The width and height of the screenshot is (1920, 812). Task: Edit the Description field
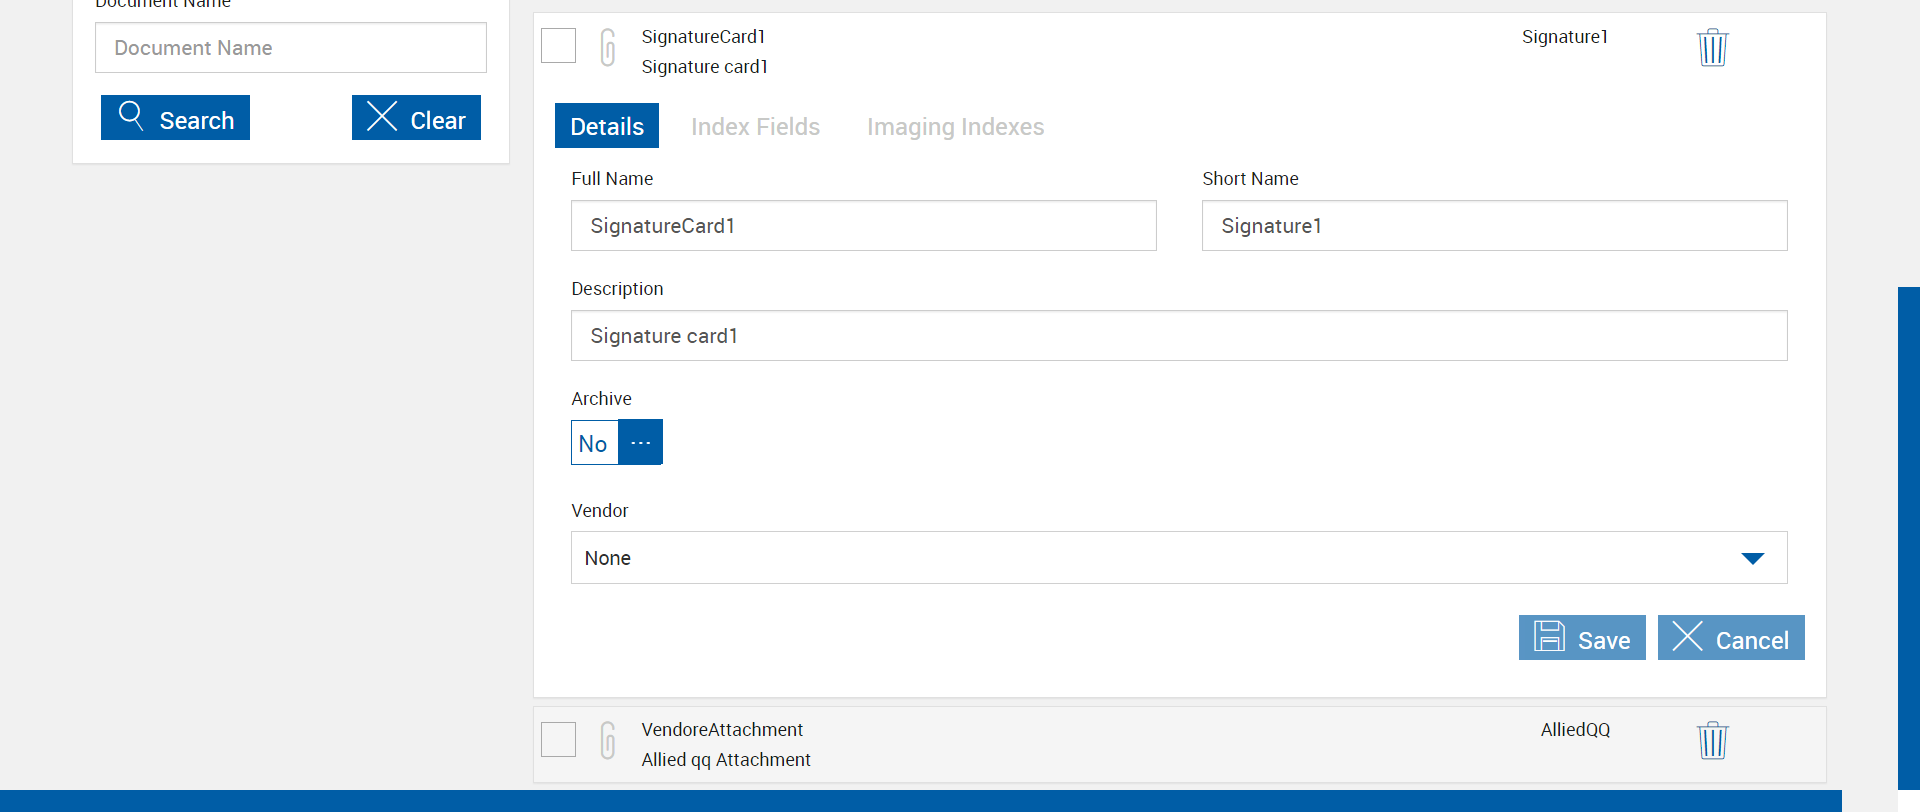[1179, 336]
